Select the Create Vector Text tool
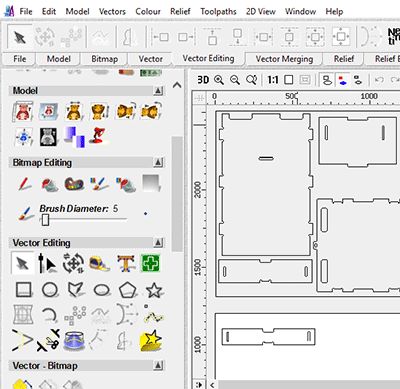The height and width of the screenshot is (389, 400). [x=126, y=263]
